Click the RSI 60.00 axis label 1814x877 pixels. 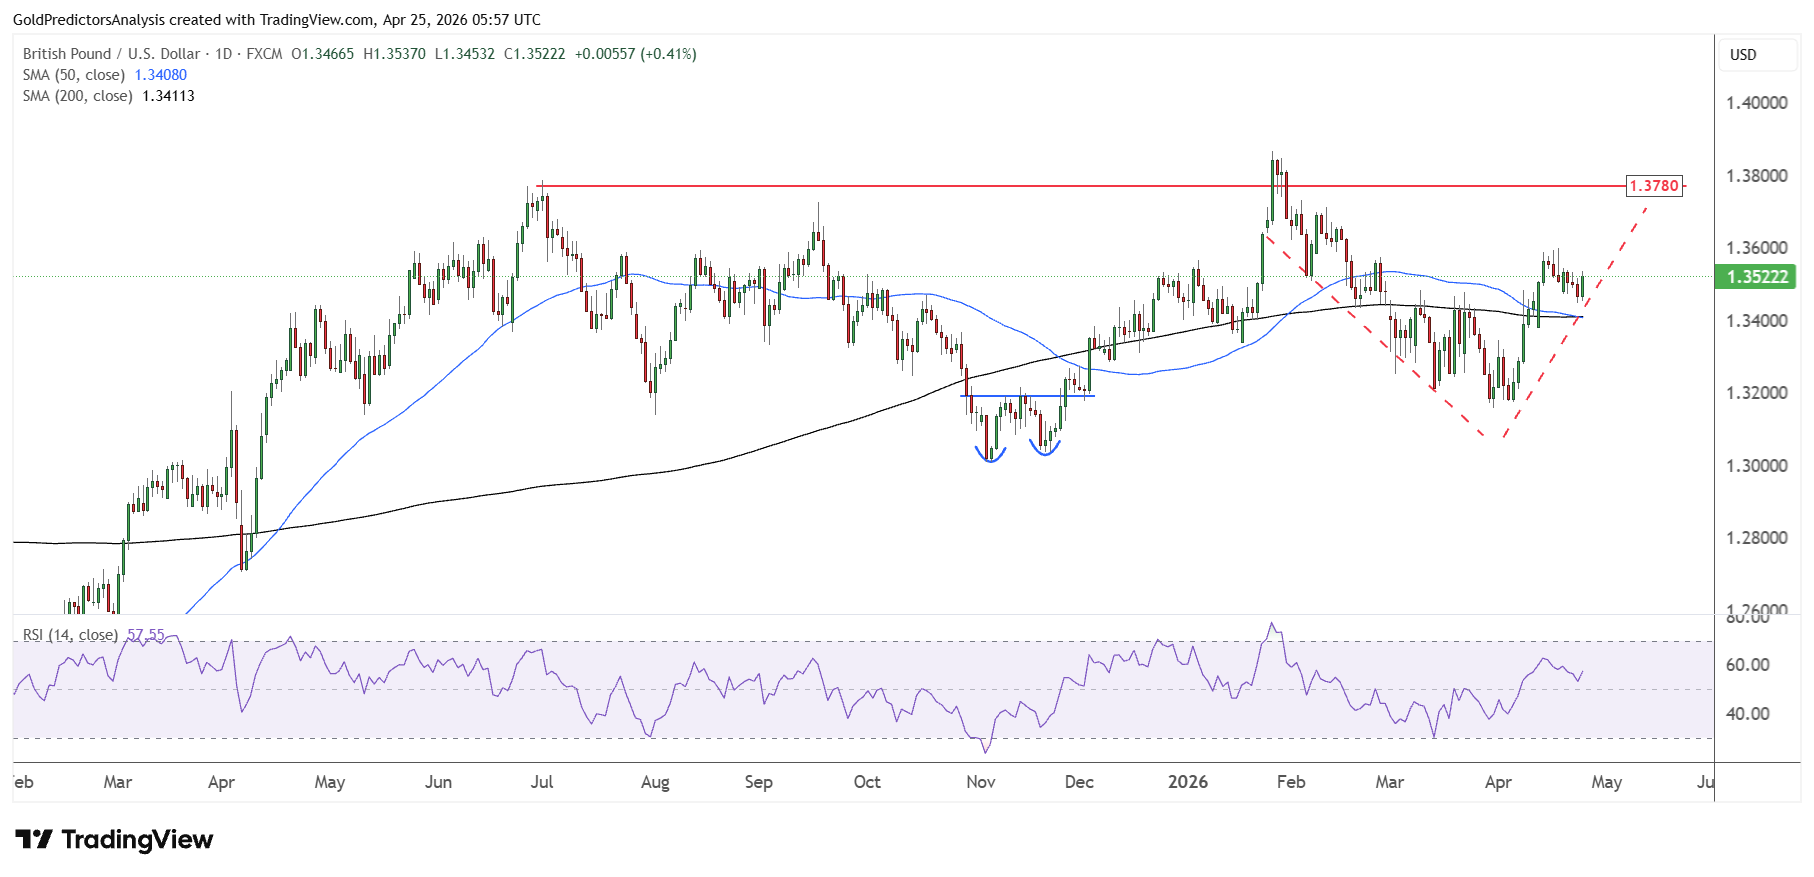pos(1748,665)
